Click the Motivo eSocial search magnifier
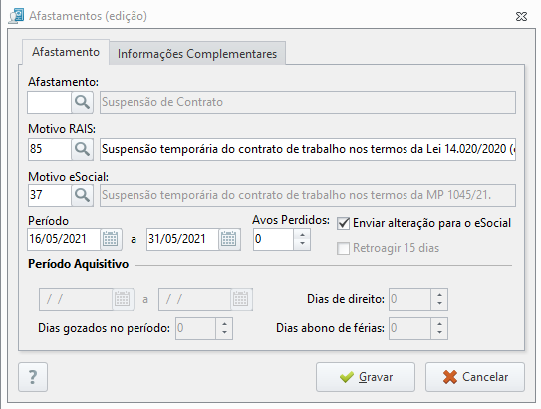 click(x=82, y=195)
